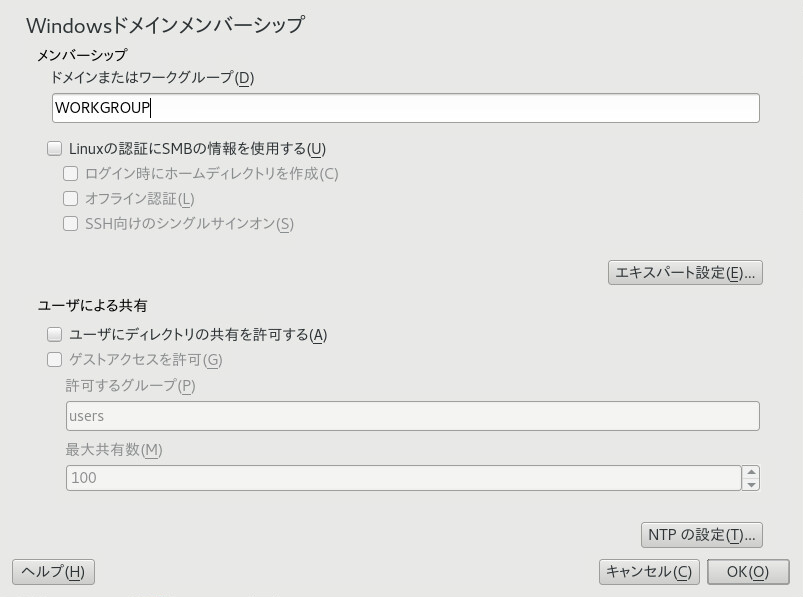The height and width of the screenshot is (597, 803).
Task: Increase maximum shares with up arrow
Action: coord(751,472)
